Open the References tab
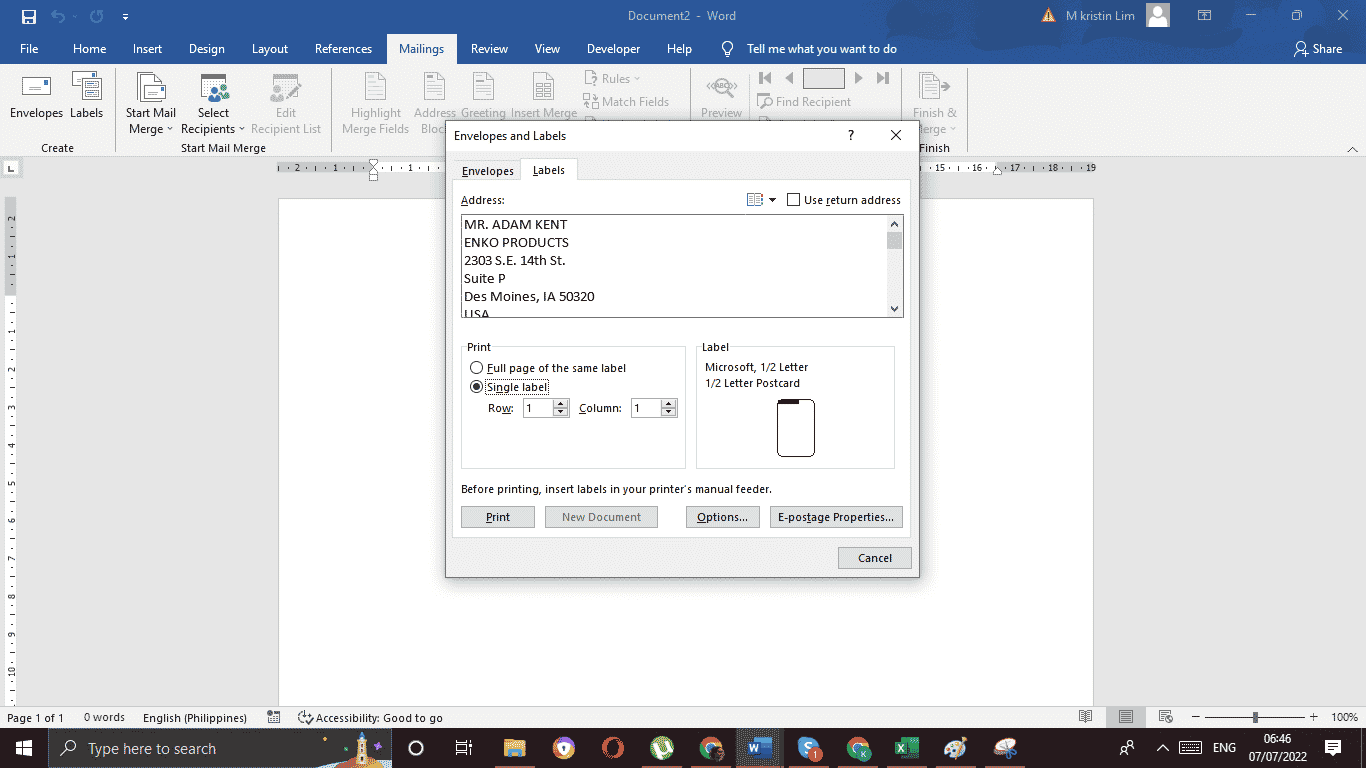The width and height of the screenshot is (1366, 768). pyautogui.click(x=343, y=49)
